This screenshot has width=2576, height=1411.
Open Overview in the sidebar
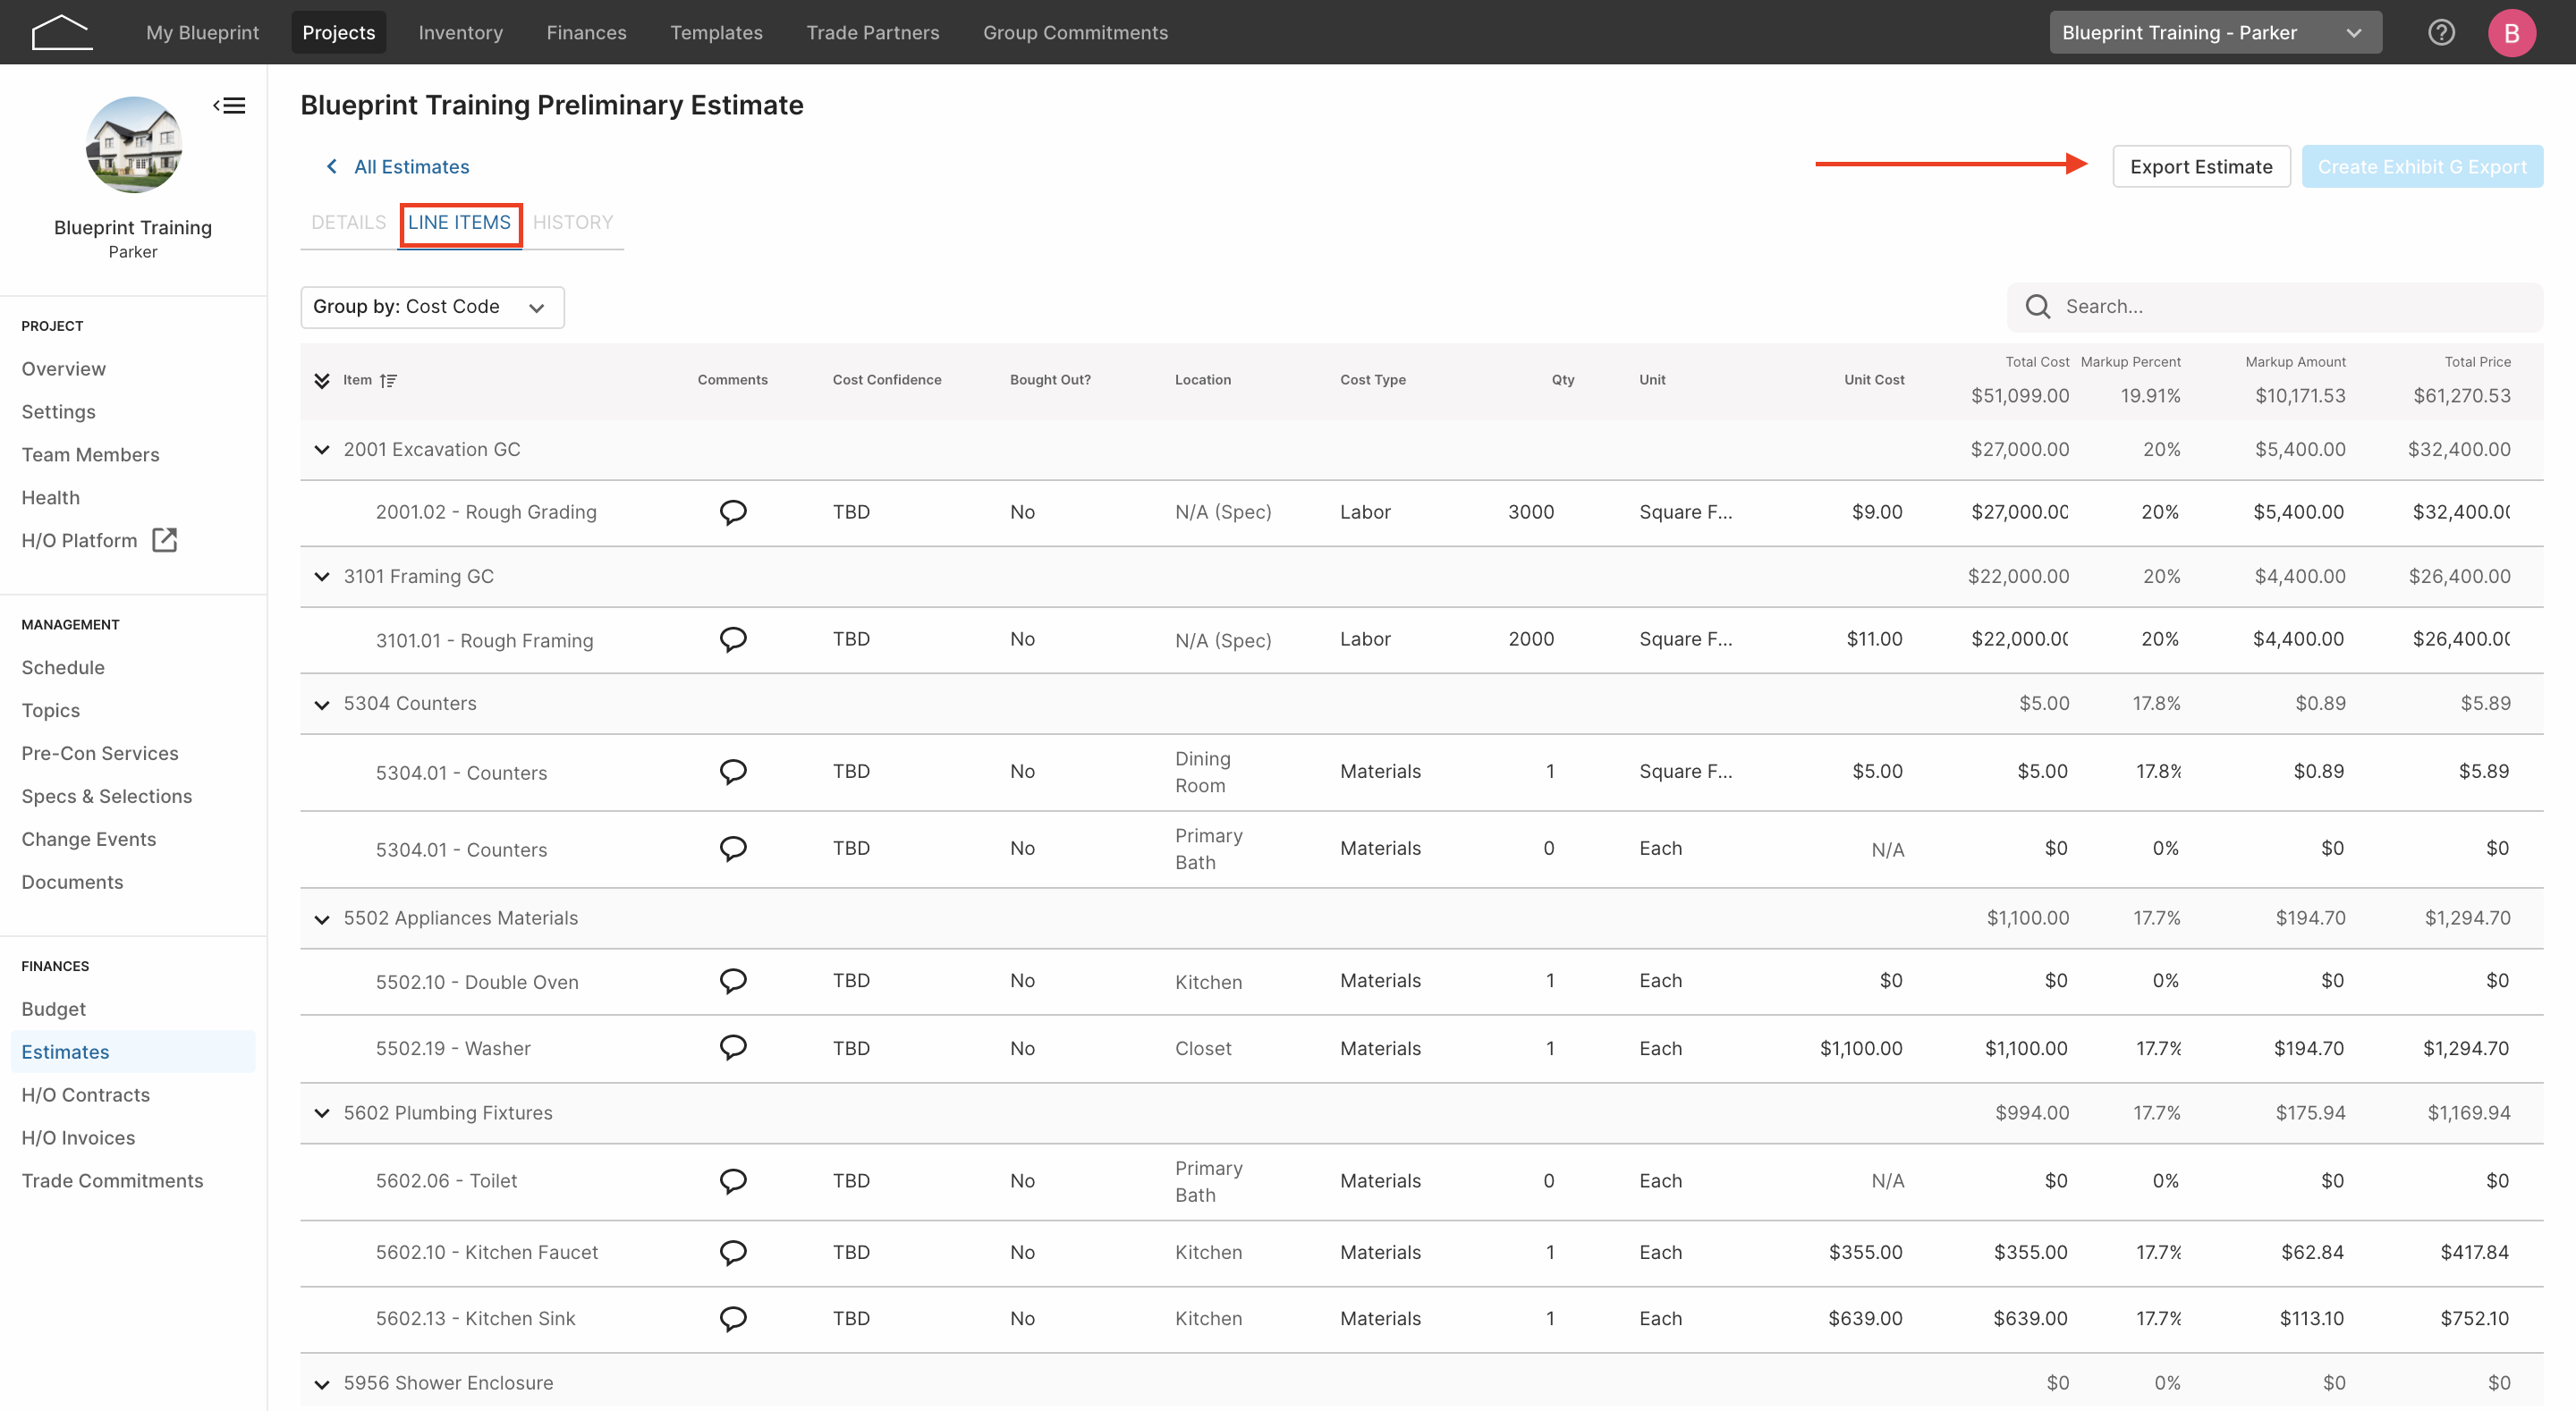coord(63,369)
